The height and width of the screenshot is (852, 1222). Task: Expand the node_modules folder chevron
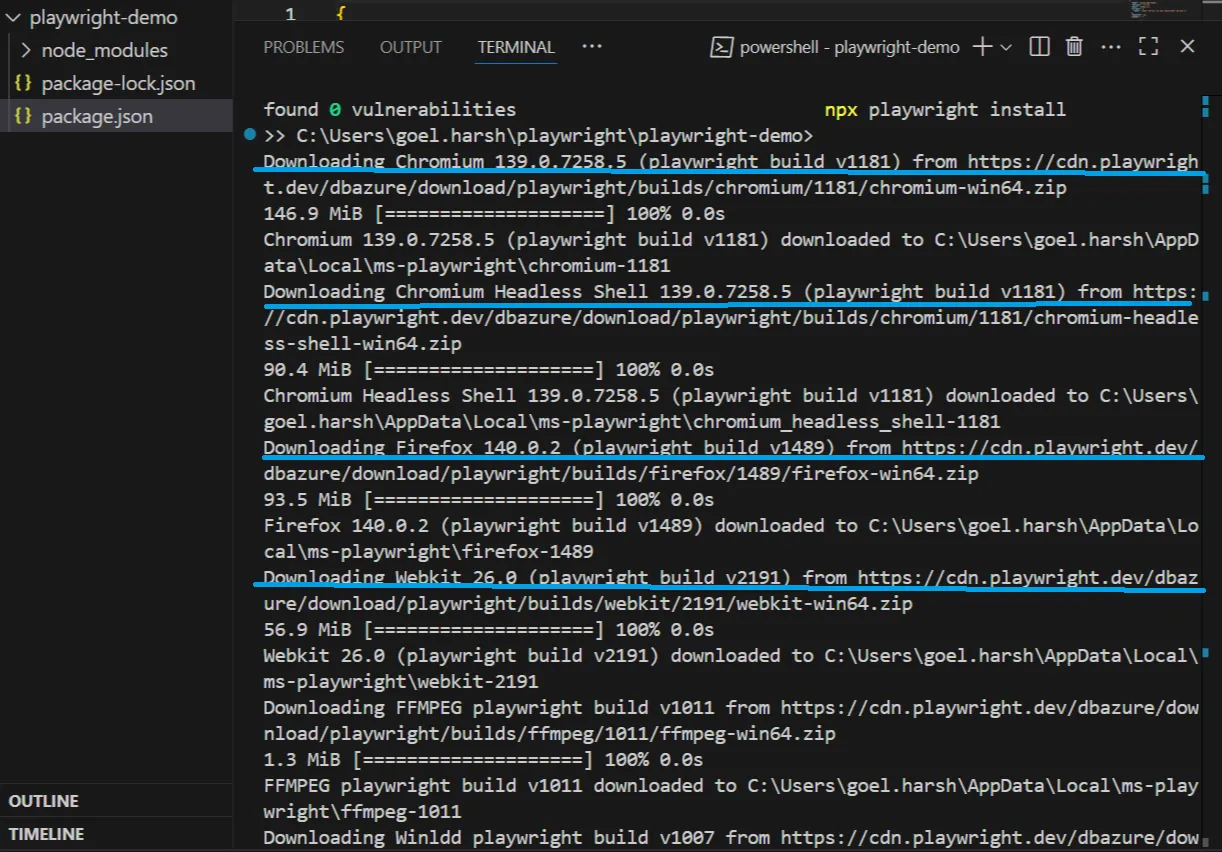26,50
